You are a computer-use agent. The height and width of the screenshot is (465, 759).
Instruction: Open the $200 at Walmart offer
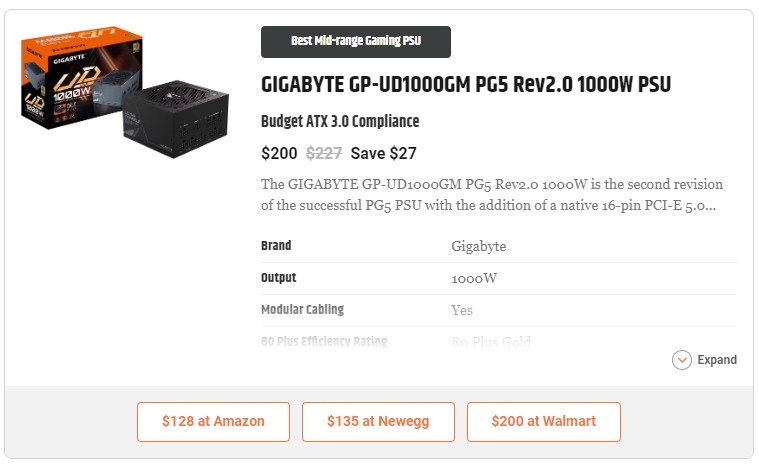click(x=543, y=422)
